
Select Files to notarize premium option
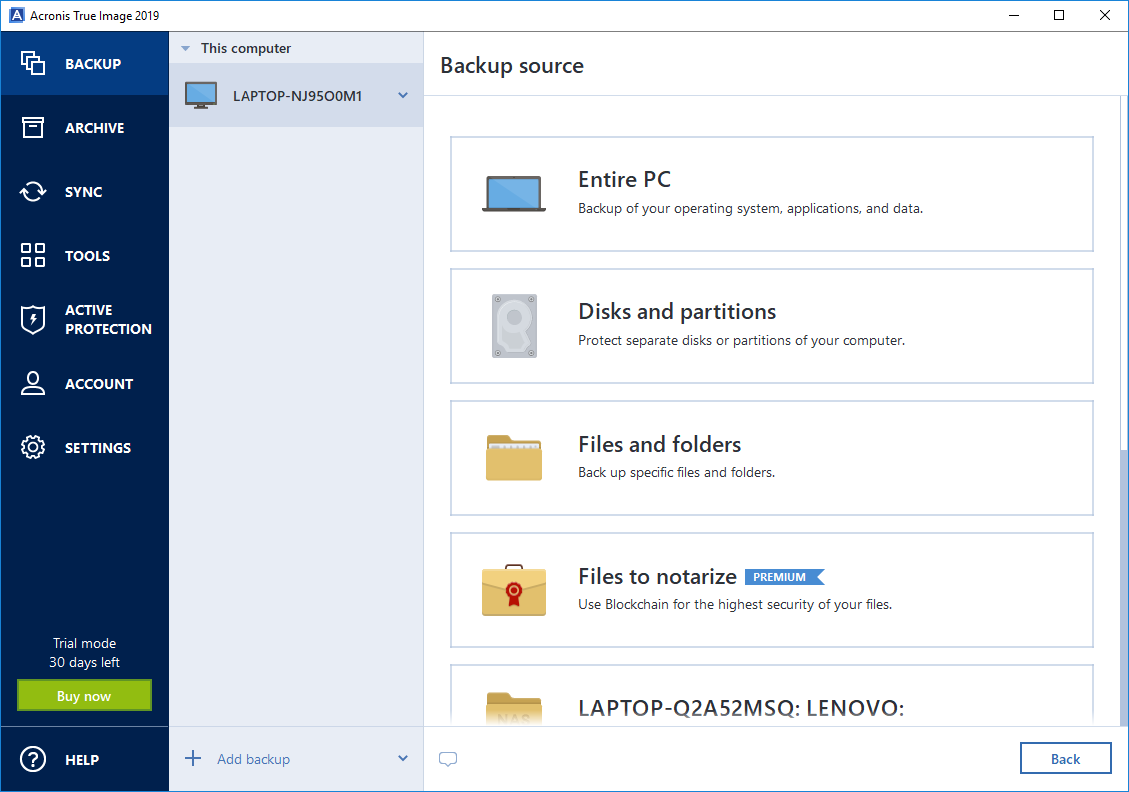pyautogui.click(x=771, y=590)
